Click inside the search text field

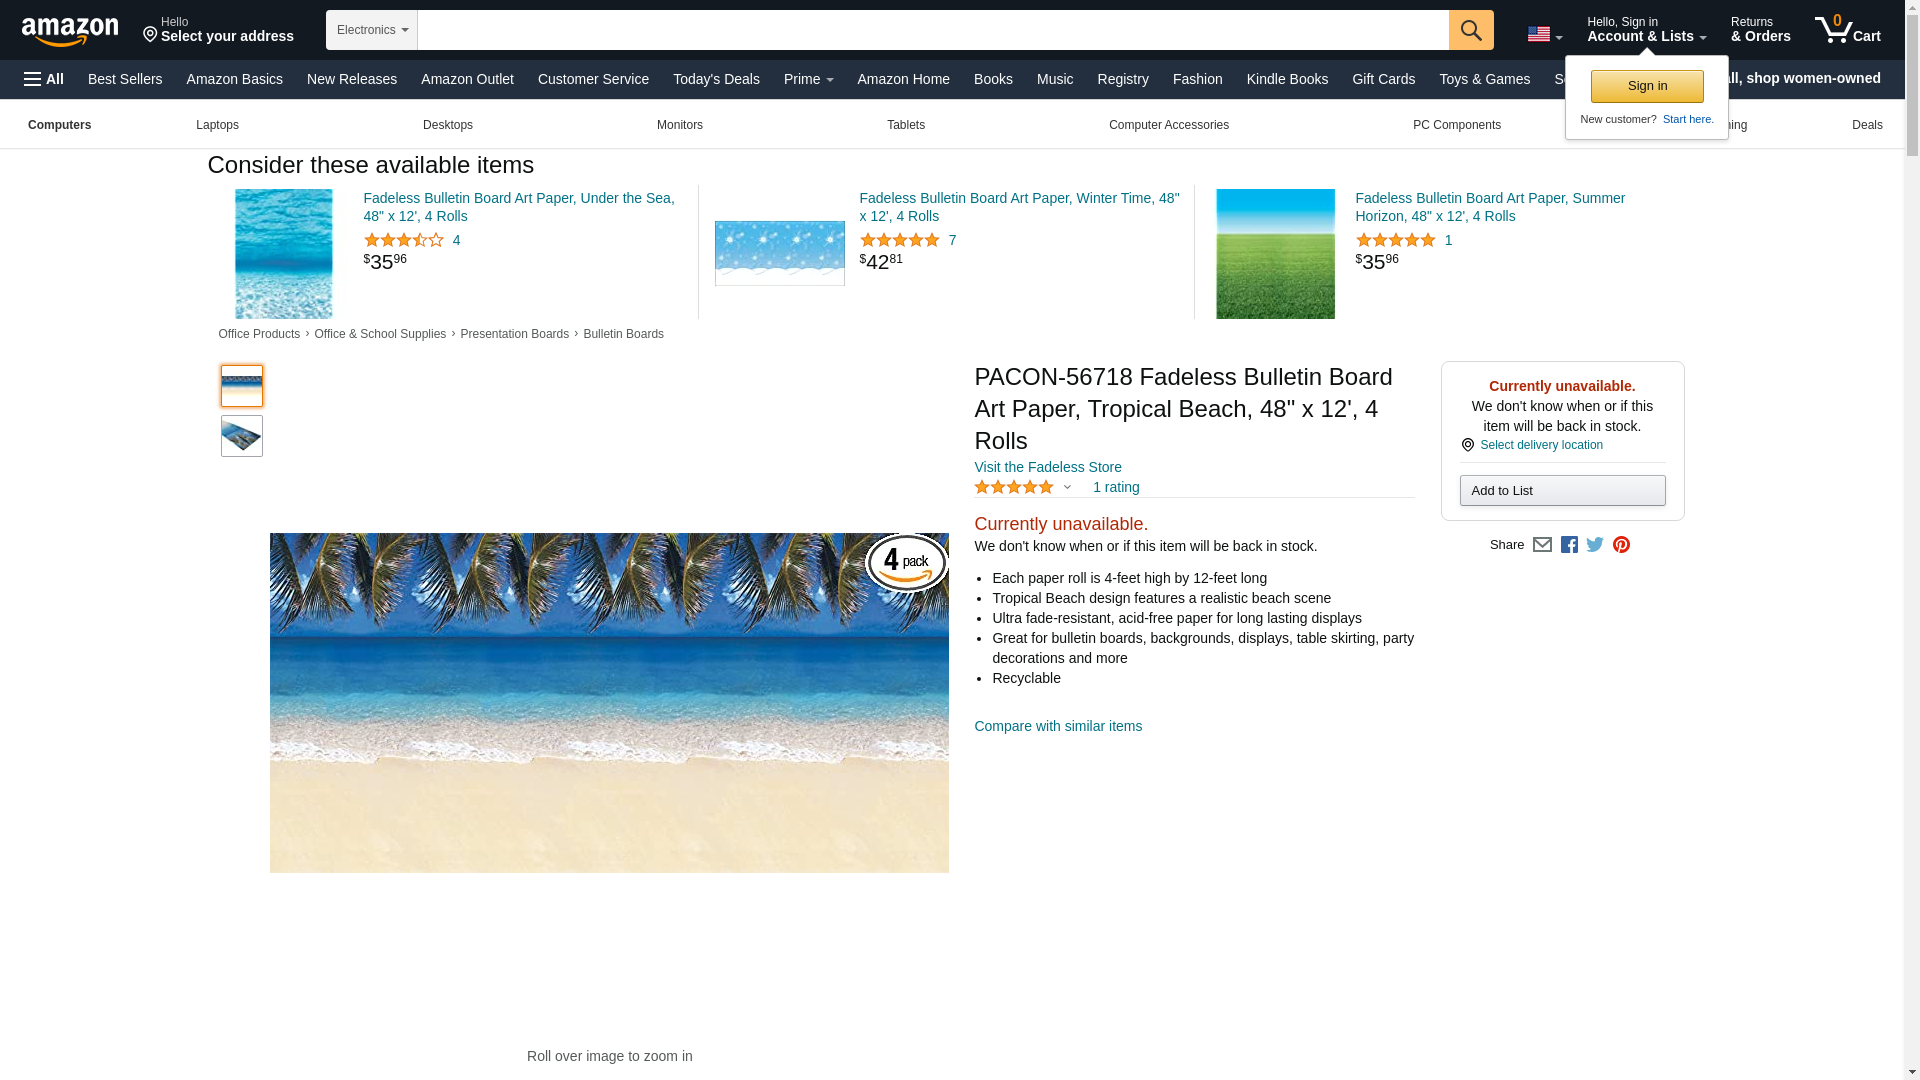coord(932,30)
